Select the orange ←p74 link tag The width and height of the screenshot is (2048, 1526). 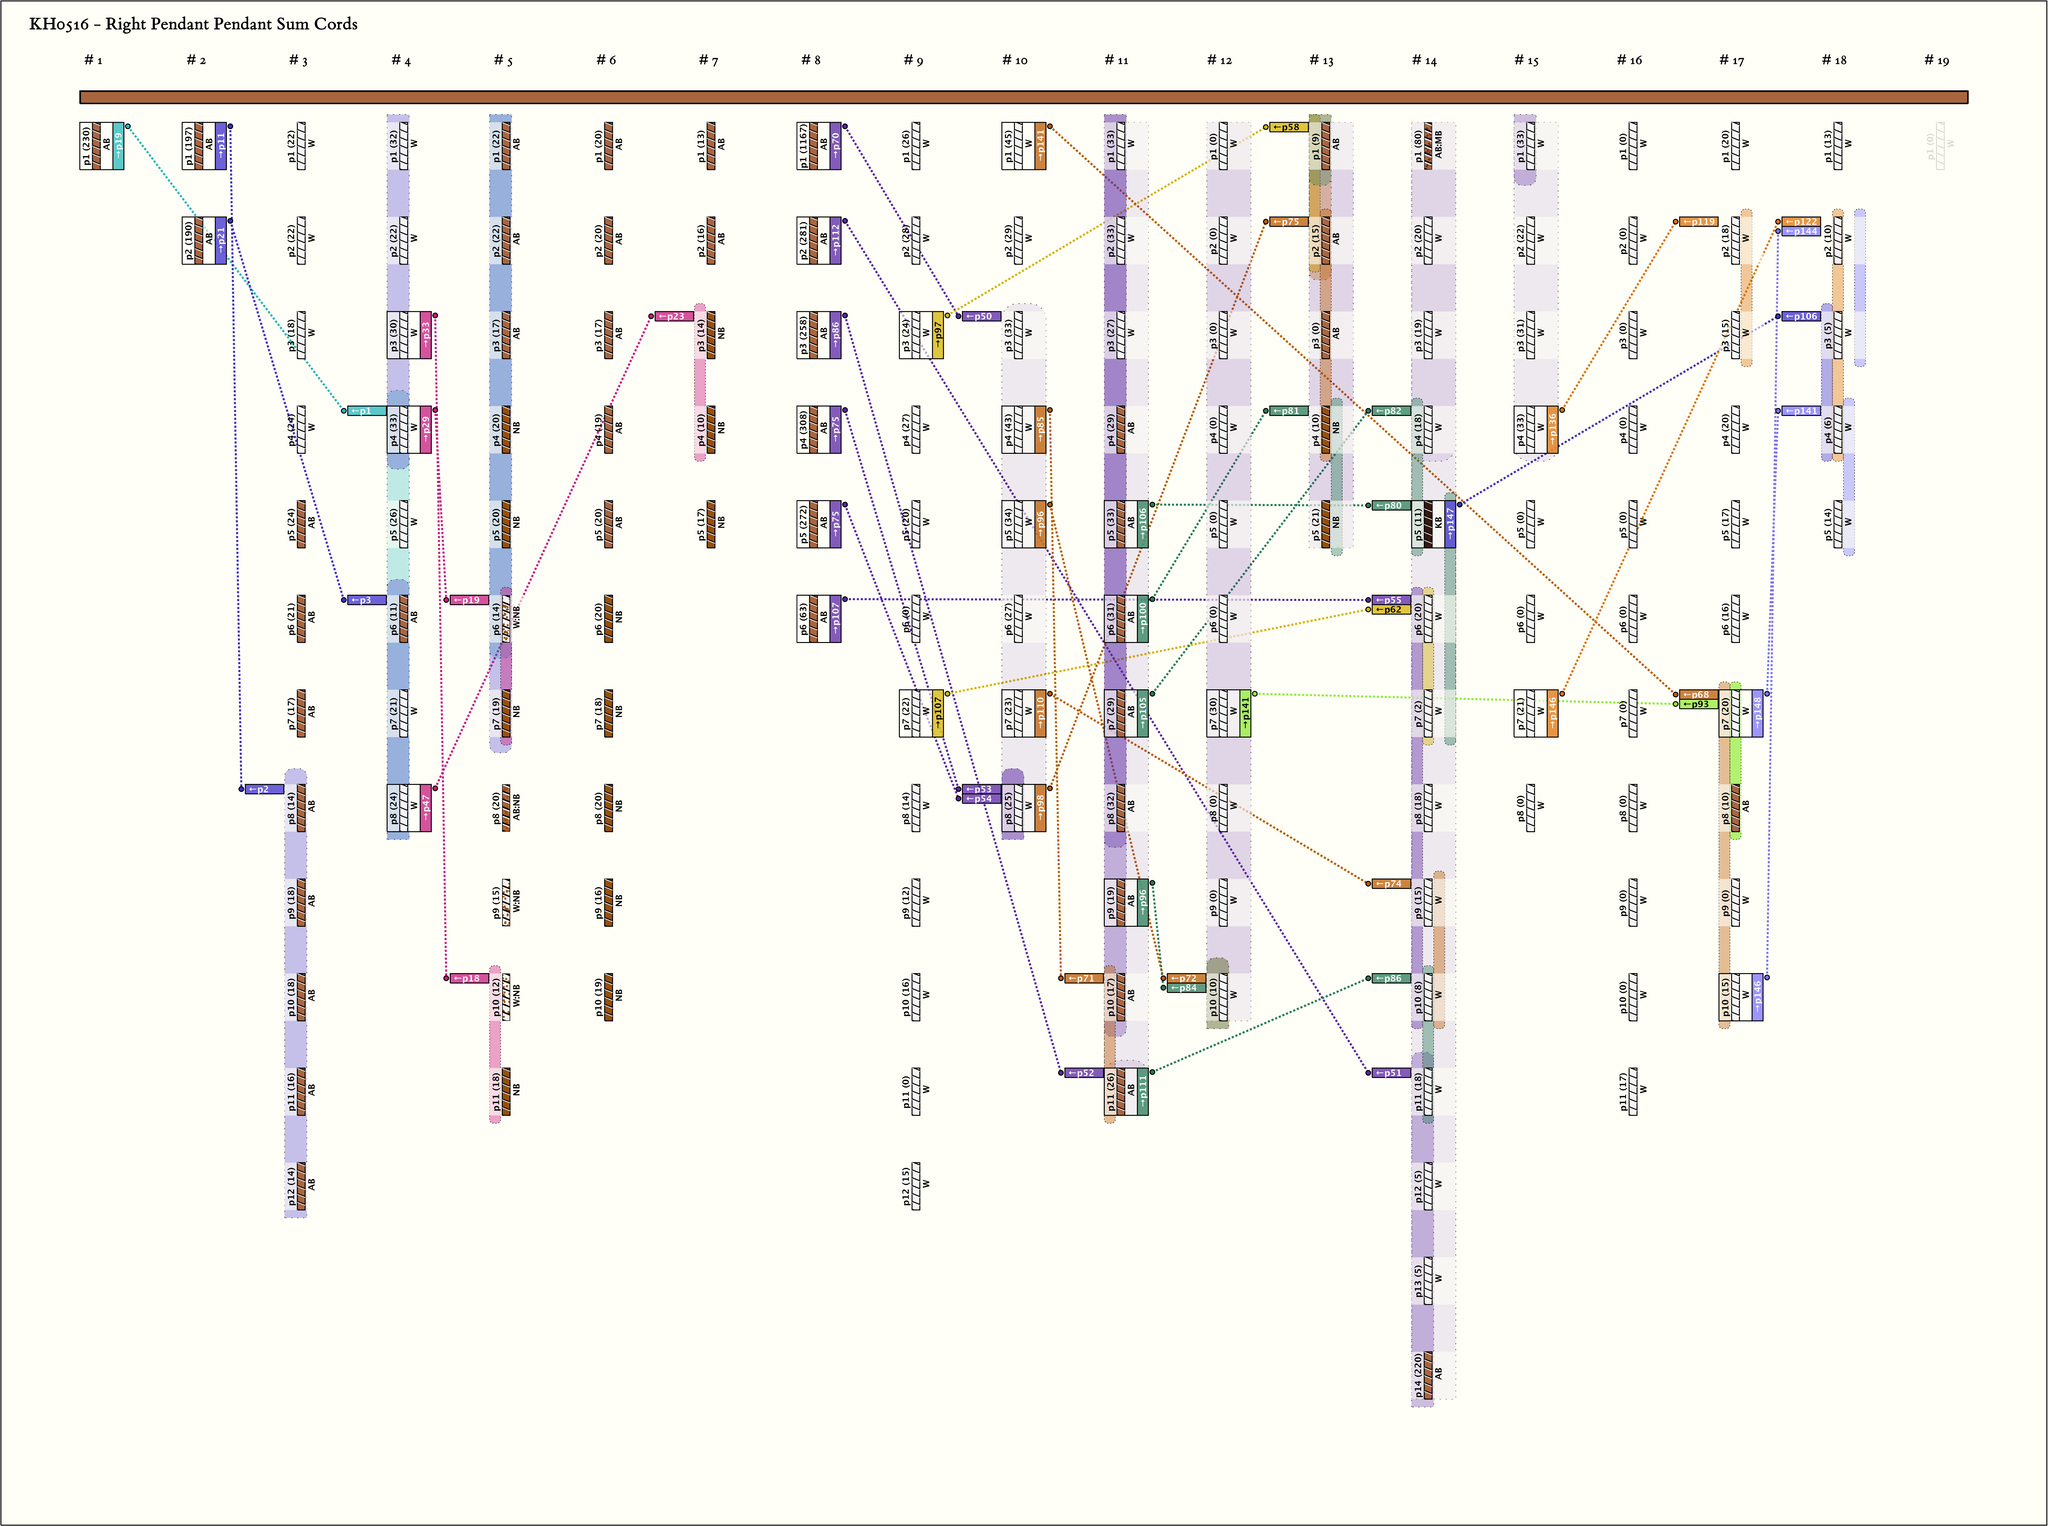1391,884
